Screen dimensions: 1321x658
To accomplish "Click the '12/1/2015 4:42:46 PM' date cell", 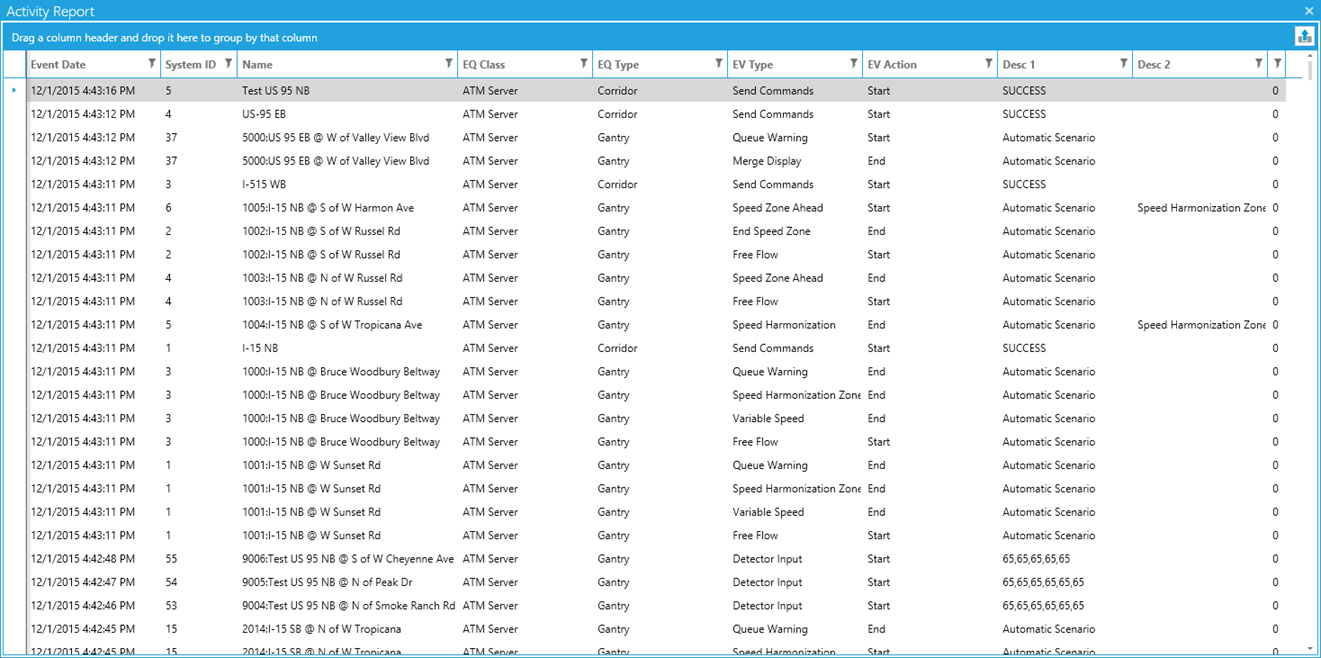I will (94, 606).
